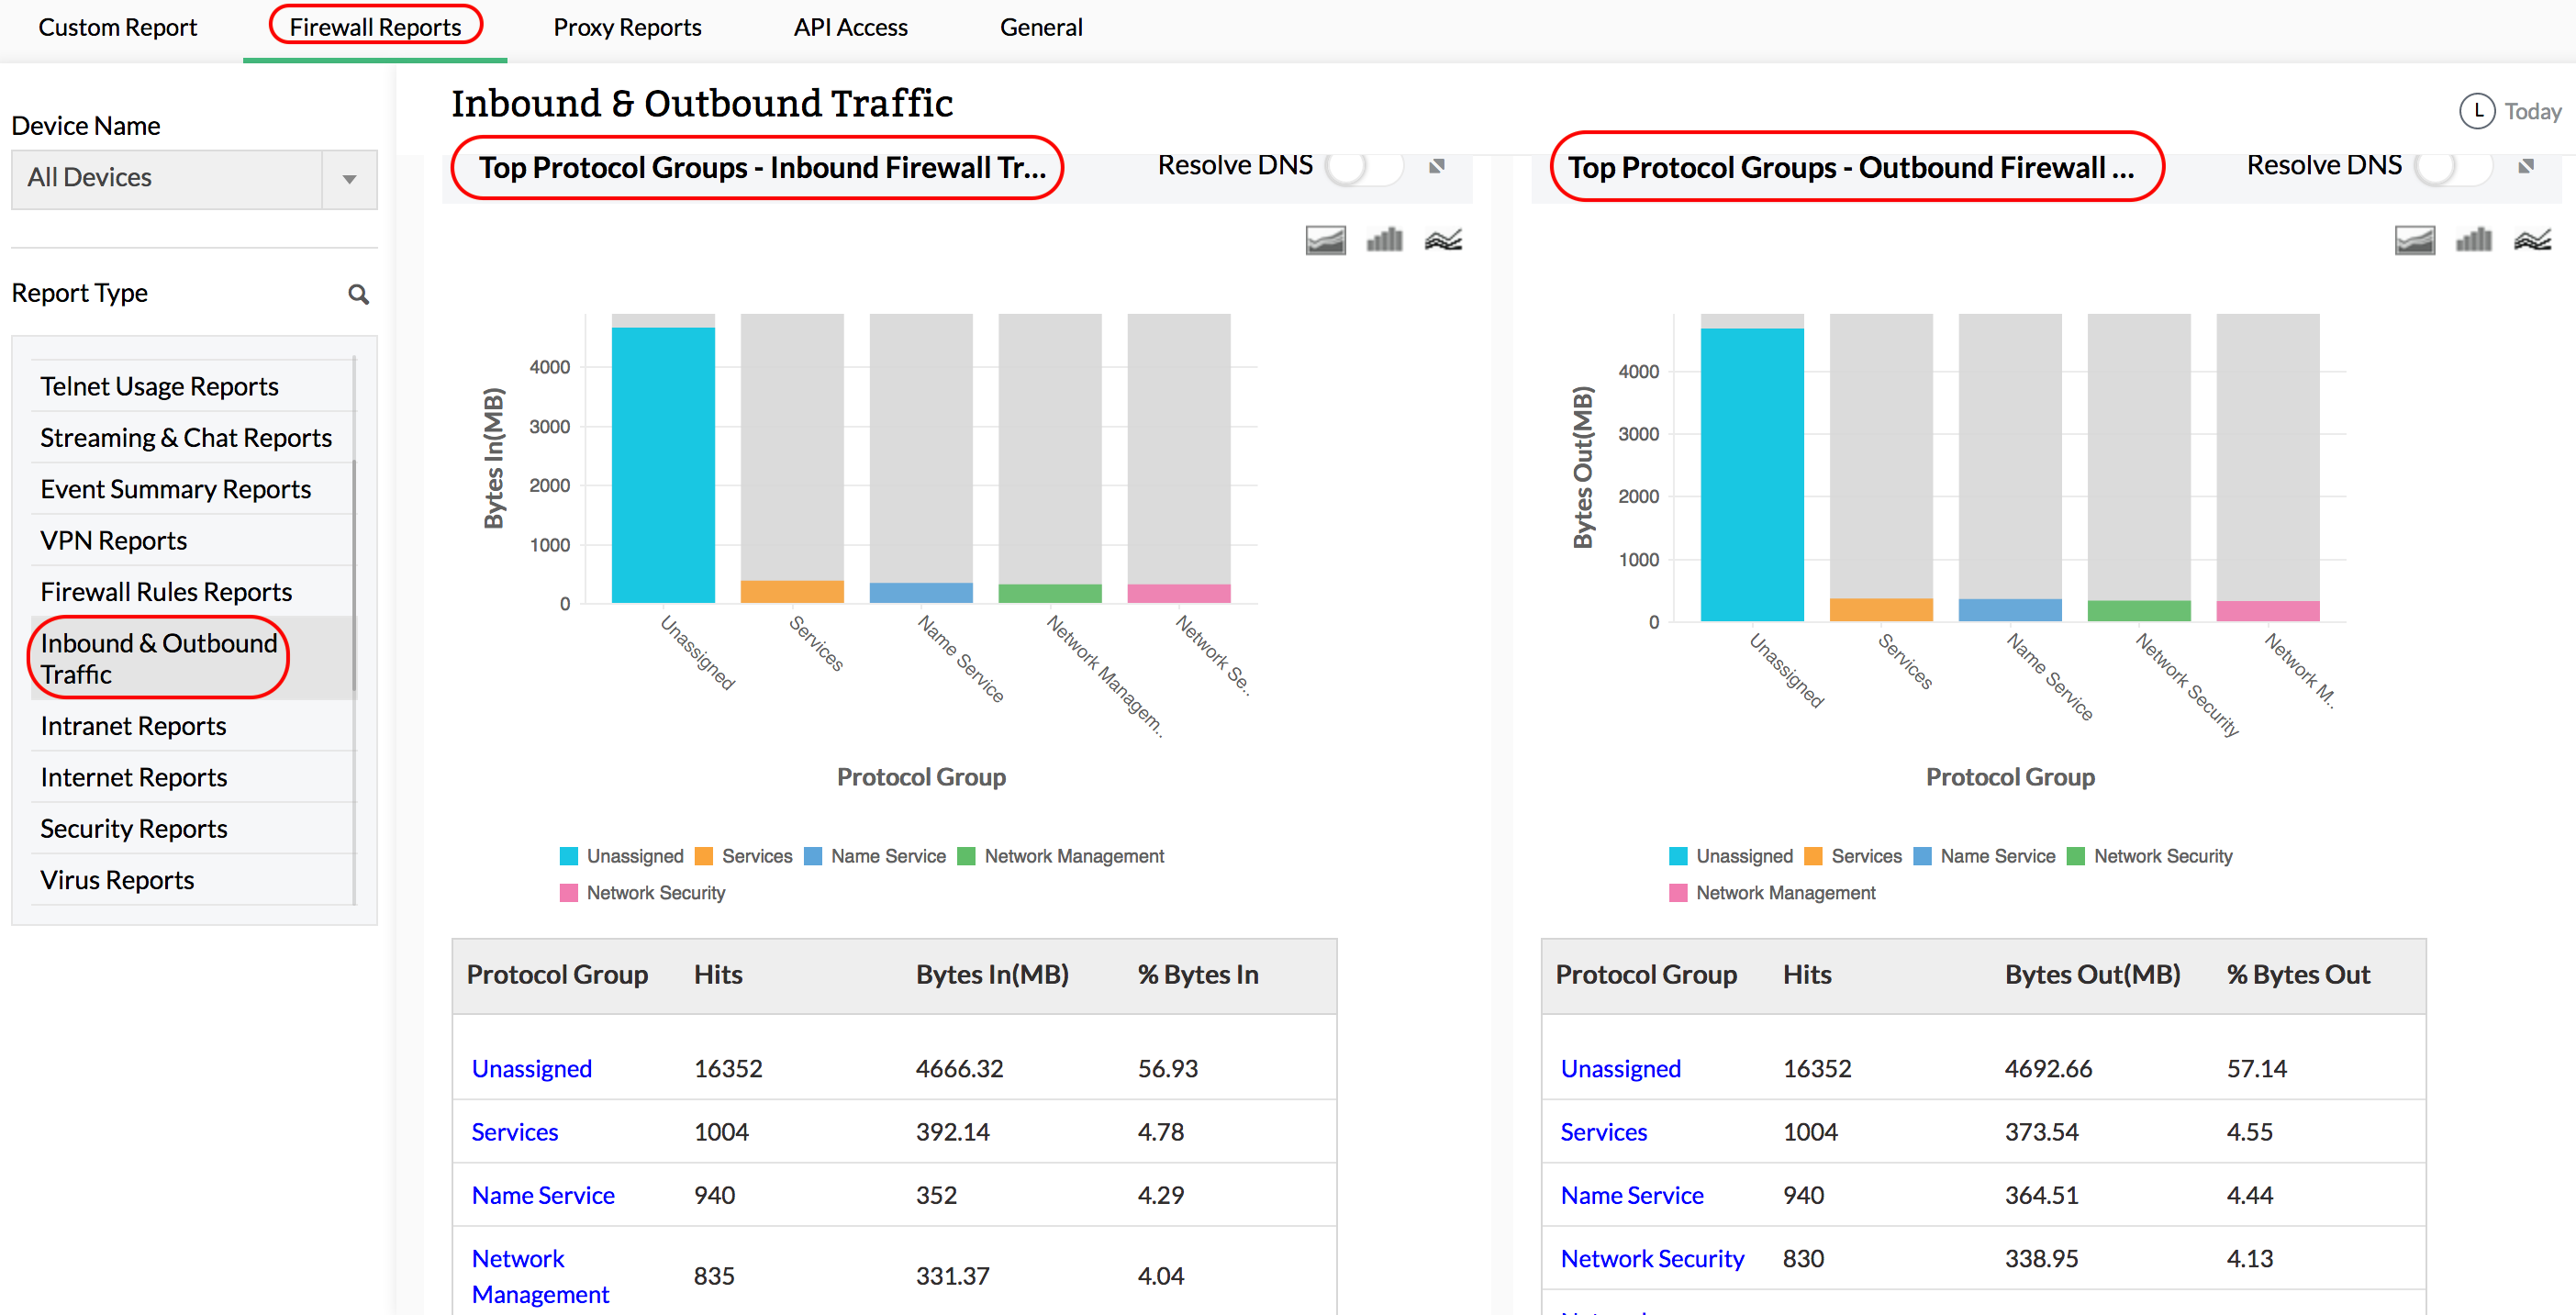Switch to the API Access tab

(x=850, y=27)
